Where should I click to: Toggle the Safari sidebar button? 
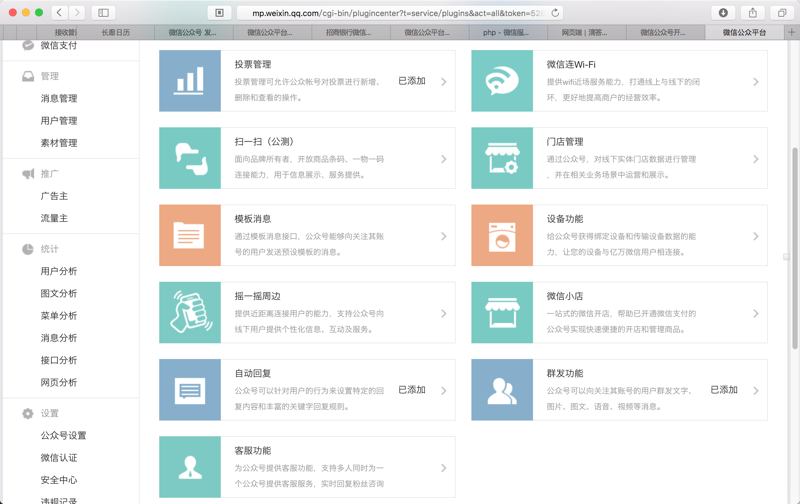coord(103,13)
